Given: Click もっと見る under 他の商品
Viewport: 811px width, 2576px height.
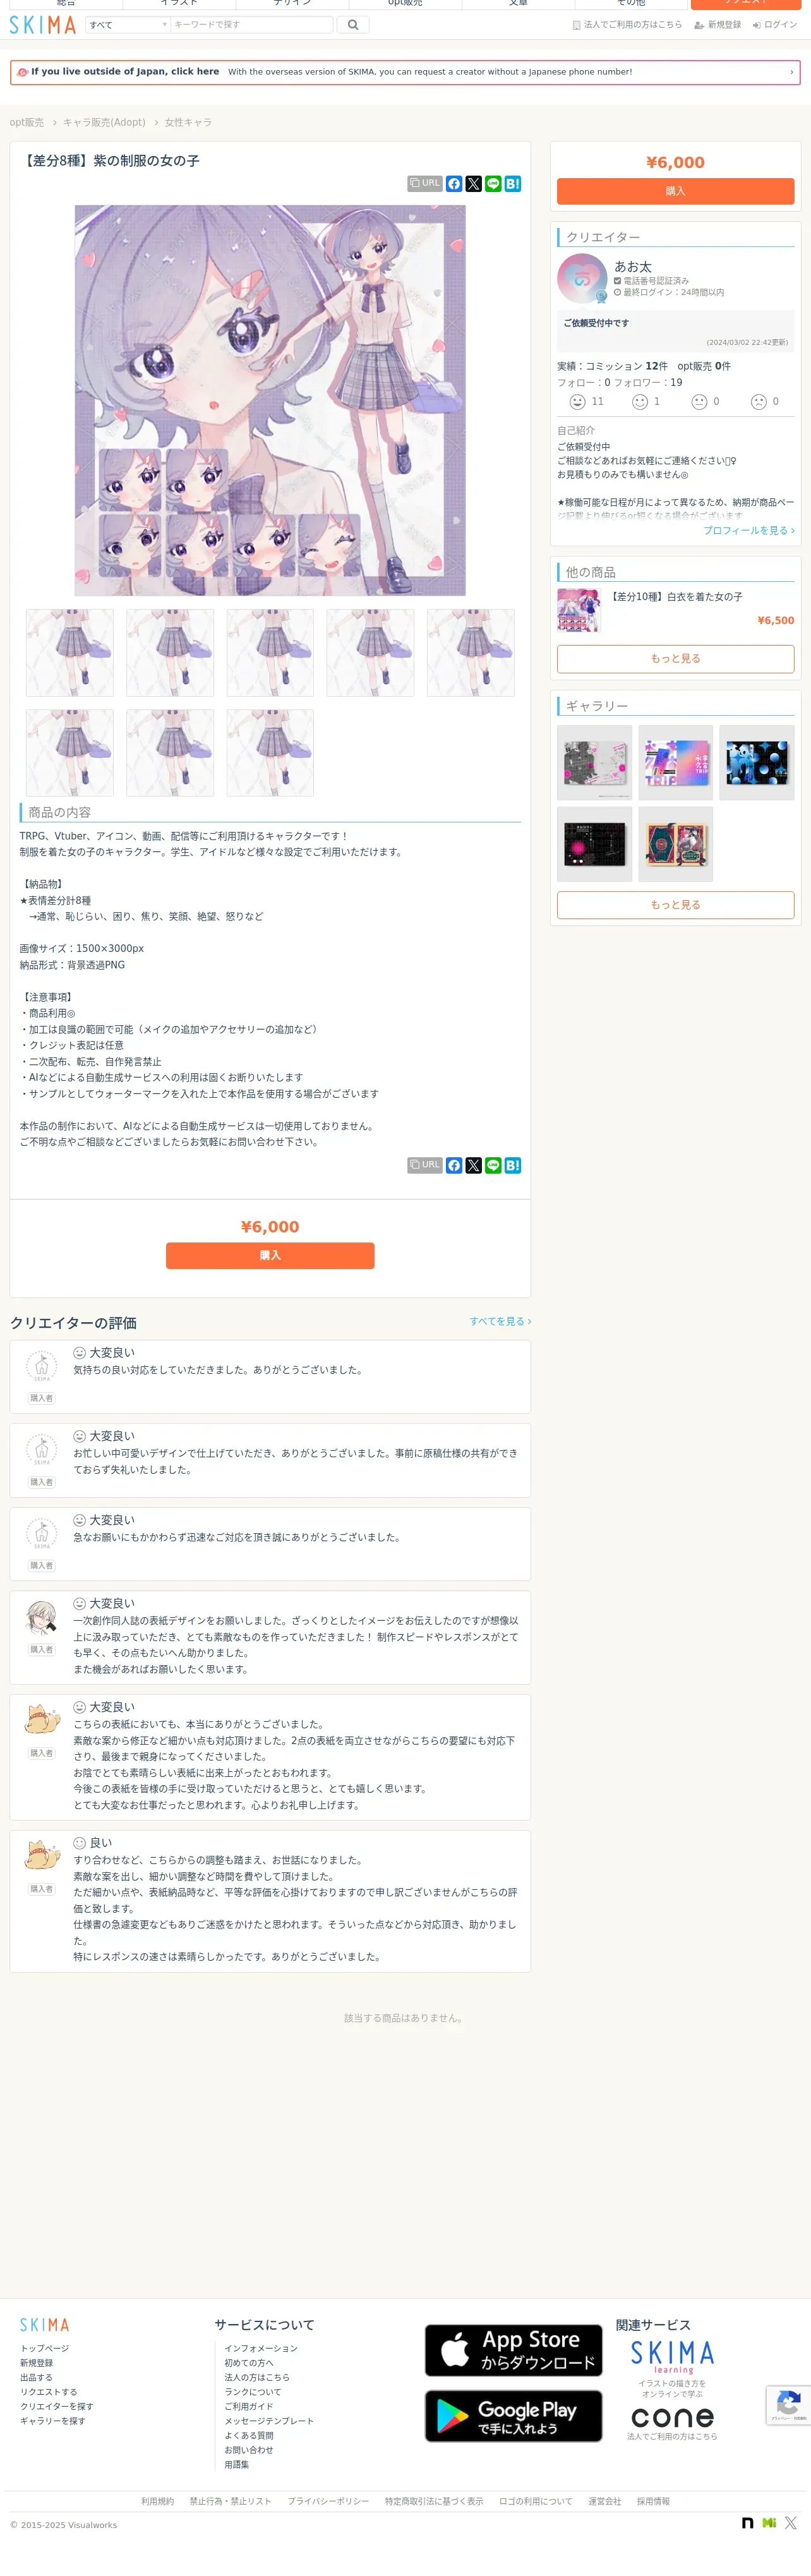Looking at the screenshot, I should point(675,658).
